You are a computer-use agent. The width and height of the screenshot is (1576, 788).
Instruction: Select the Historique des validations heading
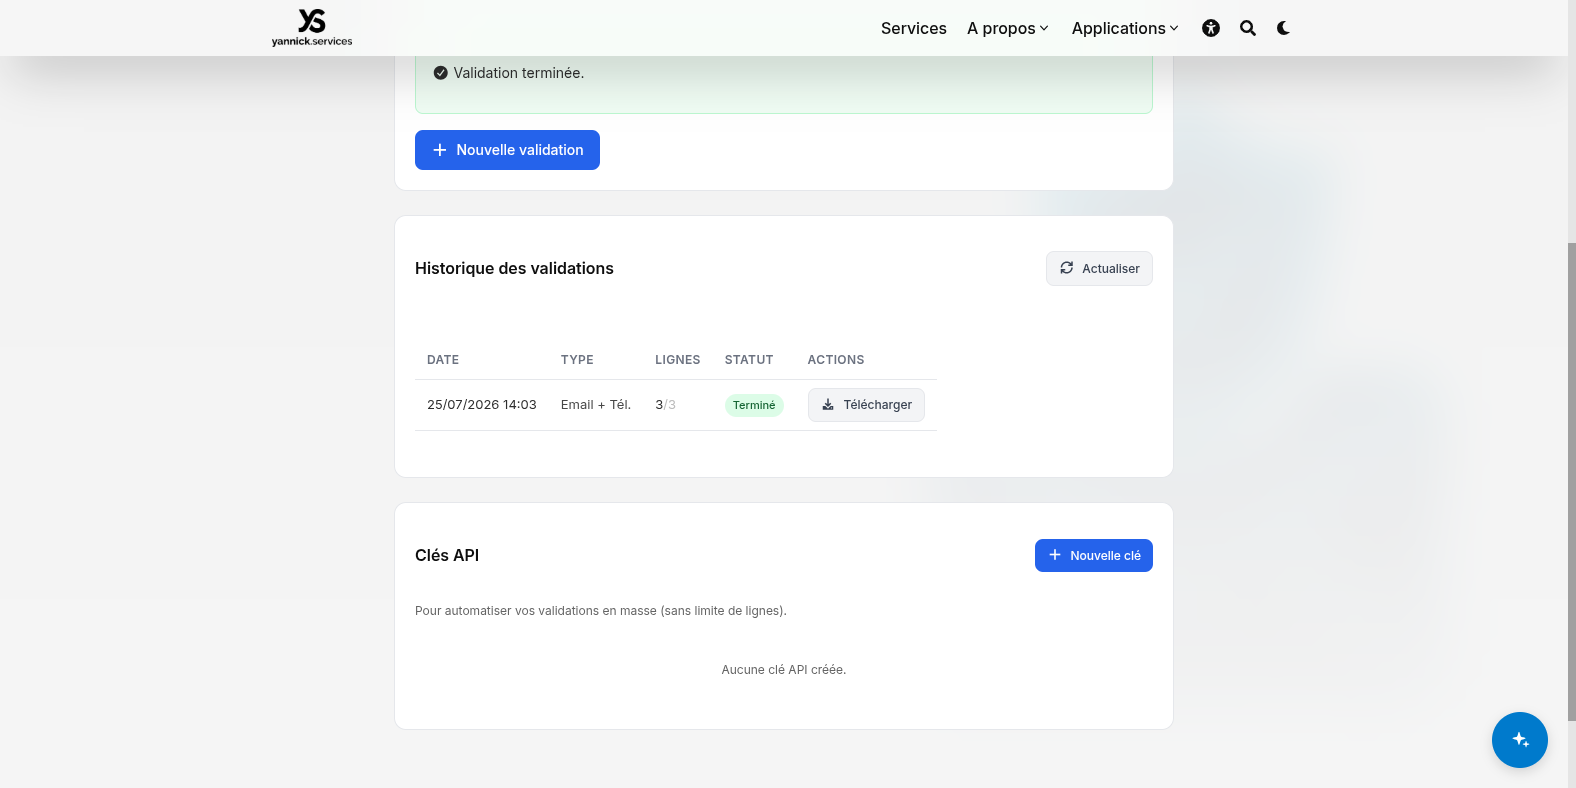click(x=514, y=268)
